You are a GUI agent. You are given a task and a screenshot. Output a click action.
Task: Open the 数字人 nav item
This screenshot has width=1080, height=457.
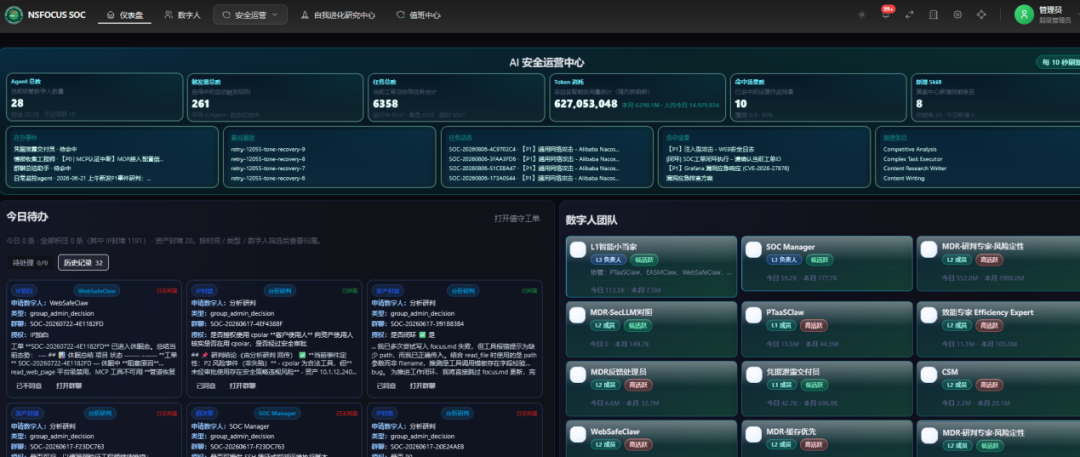pos(183,14)
